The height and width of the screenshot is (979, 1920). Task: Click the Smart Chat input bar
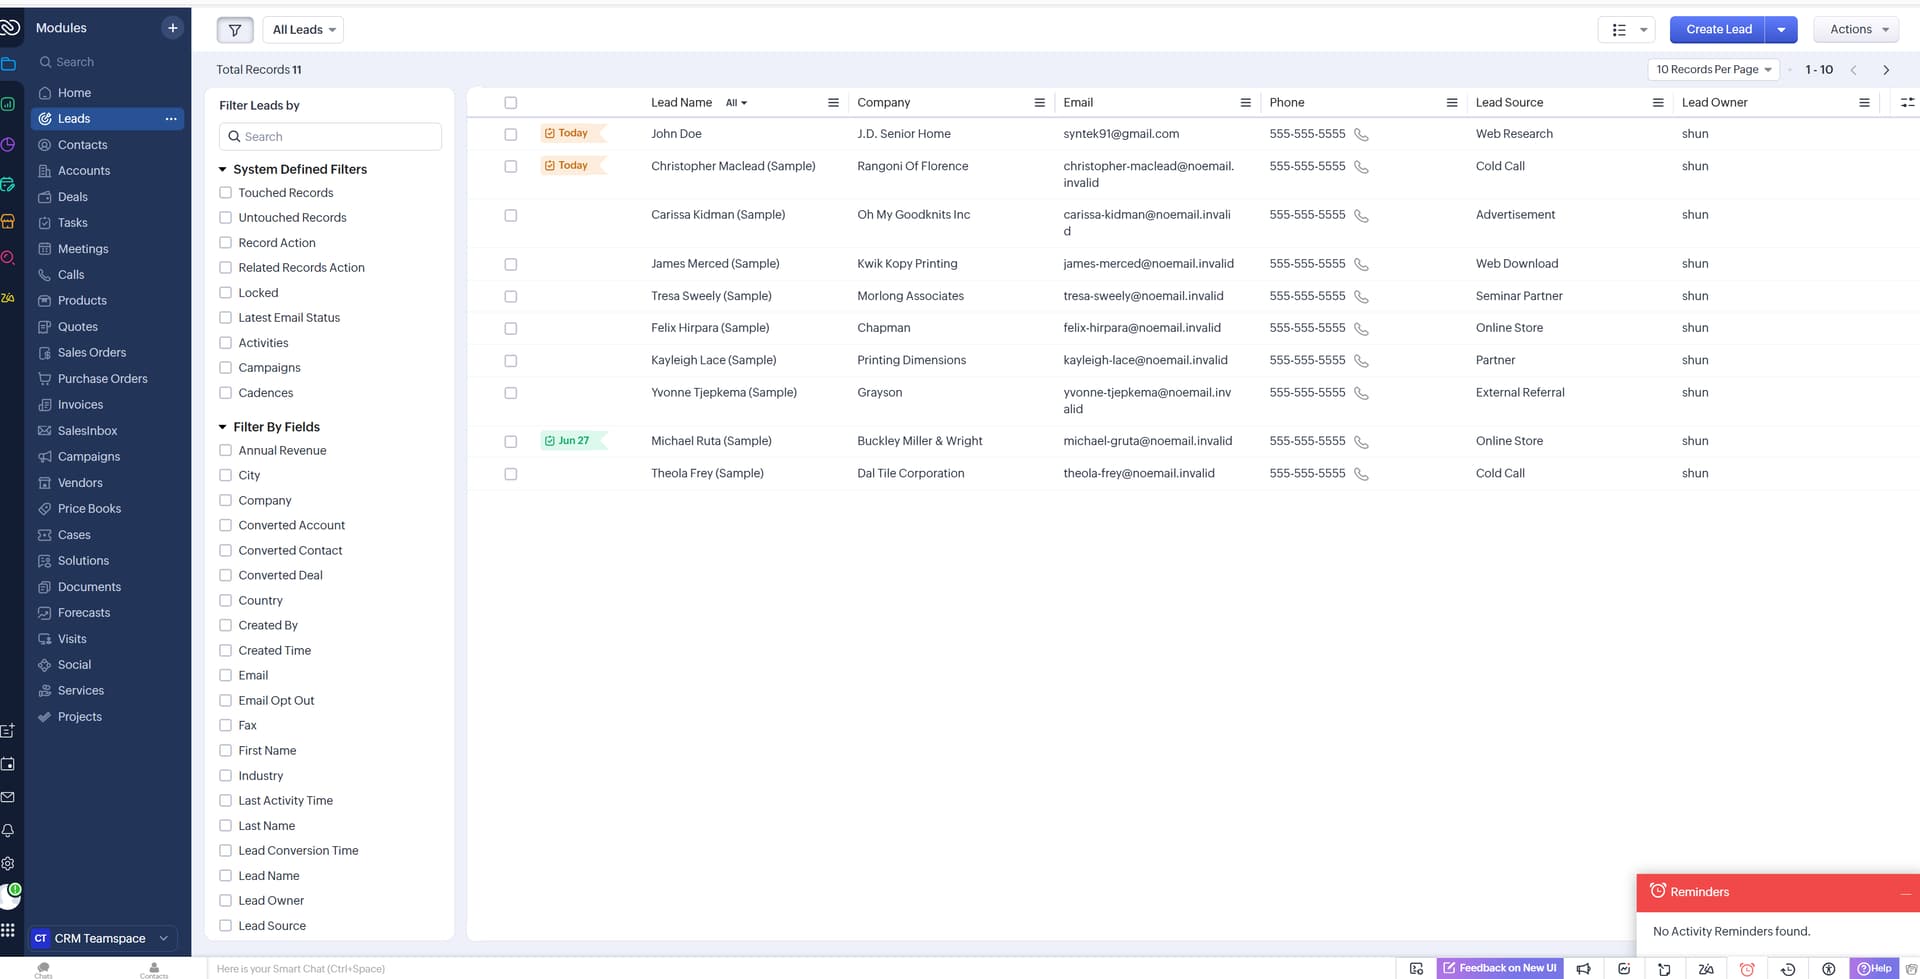[x=800, y=969]
